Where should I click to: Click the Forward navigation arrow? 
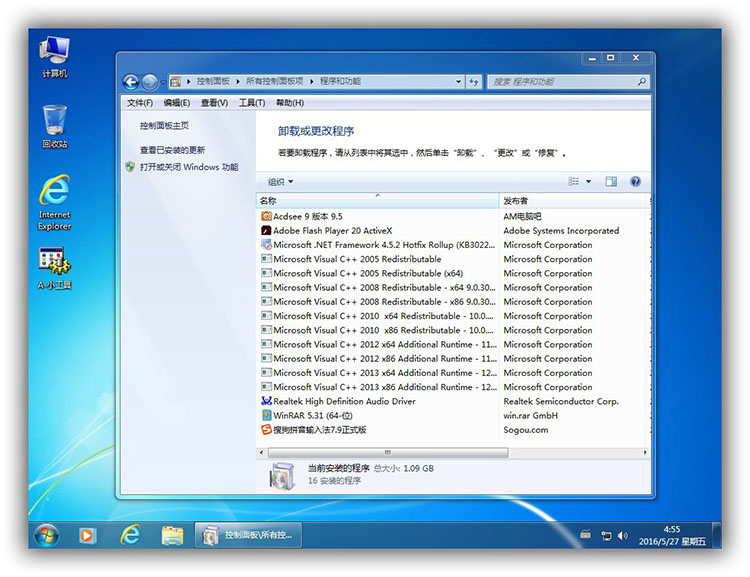[x=150, y=82]
